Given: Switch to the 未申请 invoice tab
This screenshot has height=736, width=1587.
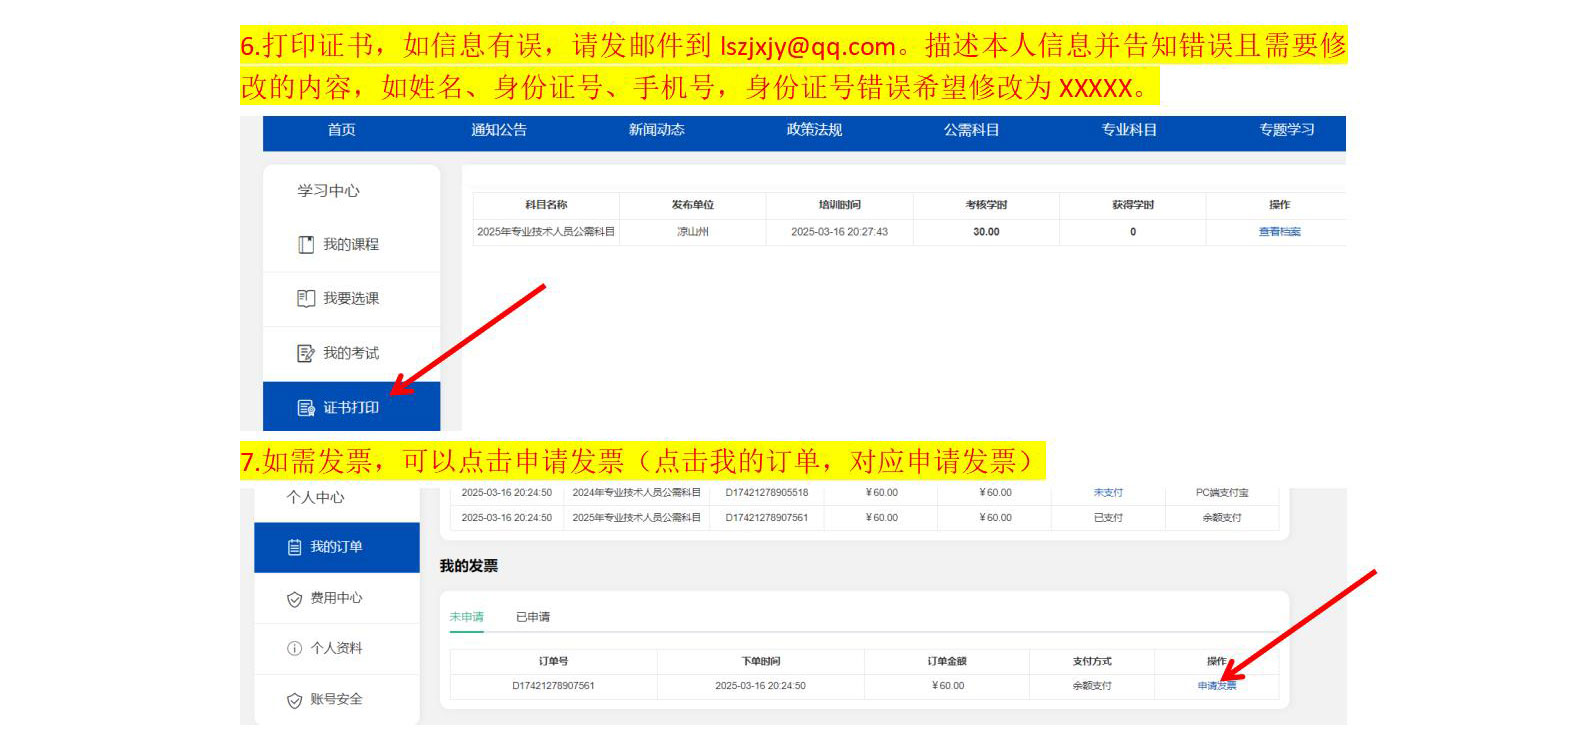Looking at the screenshot, I should click(466, 617).
